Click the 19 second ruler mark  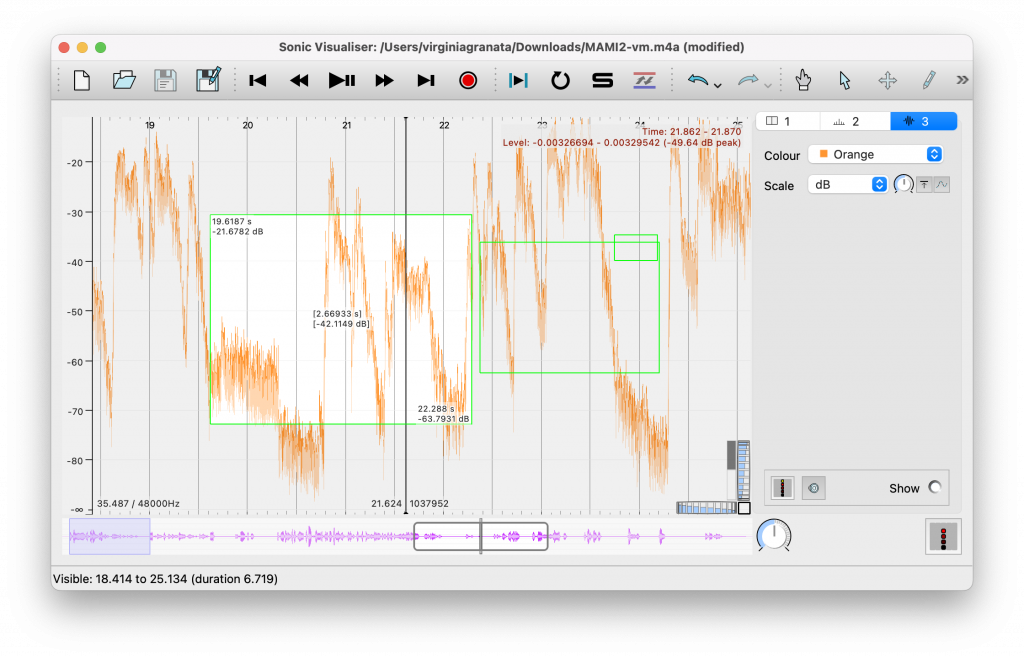150,125
